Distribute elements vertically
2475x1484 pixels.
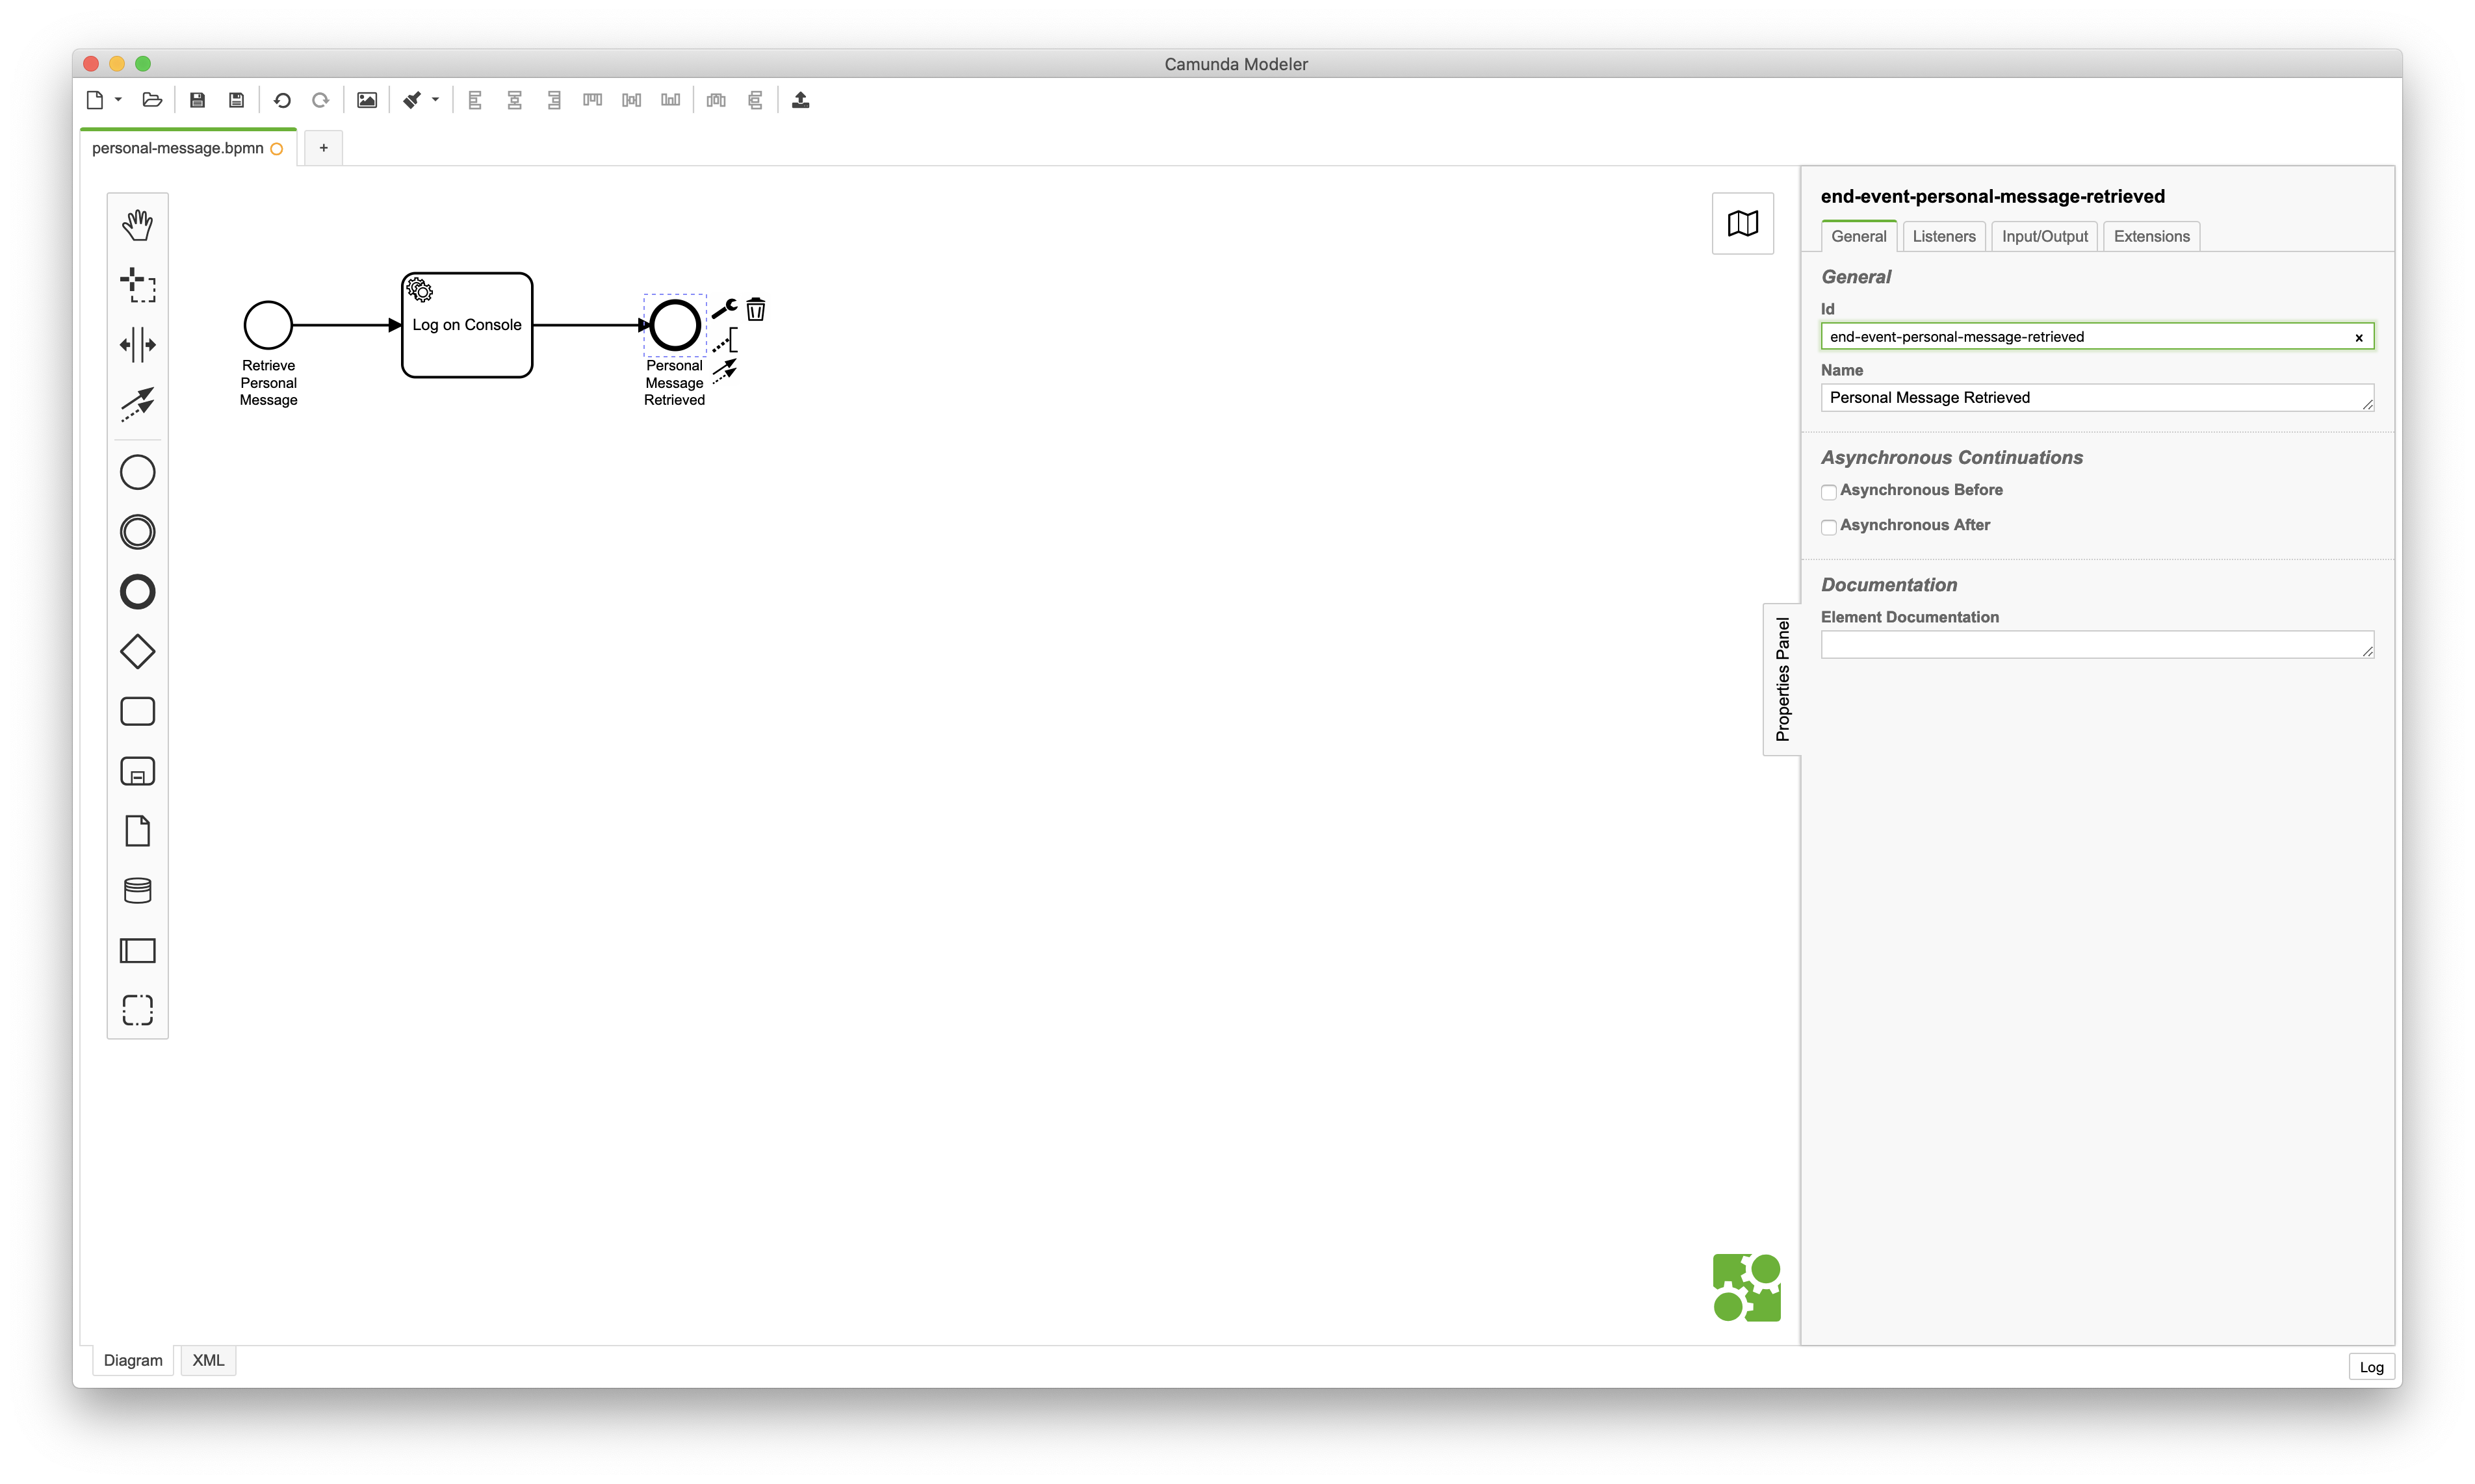click(756, 100)
